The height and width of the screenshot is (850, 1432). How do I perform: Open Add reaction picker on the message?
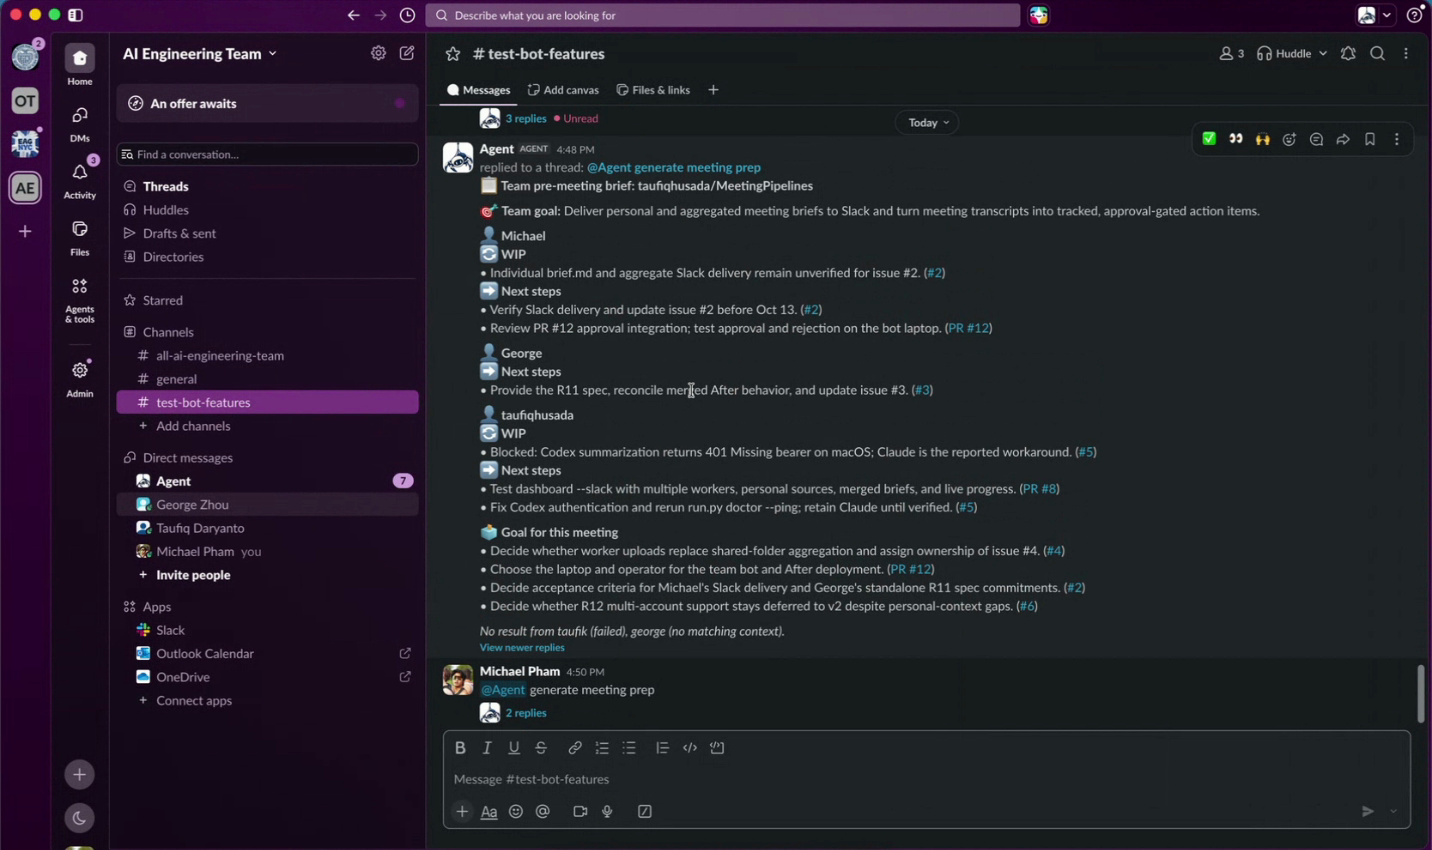coord(1290,140)
